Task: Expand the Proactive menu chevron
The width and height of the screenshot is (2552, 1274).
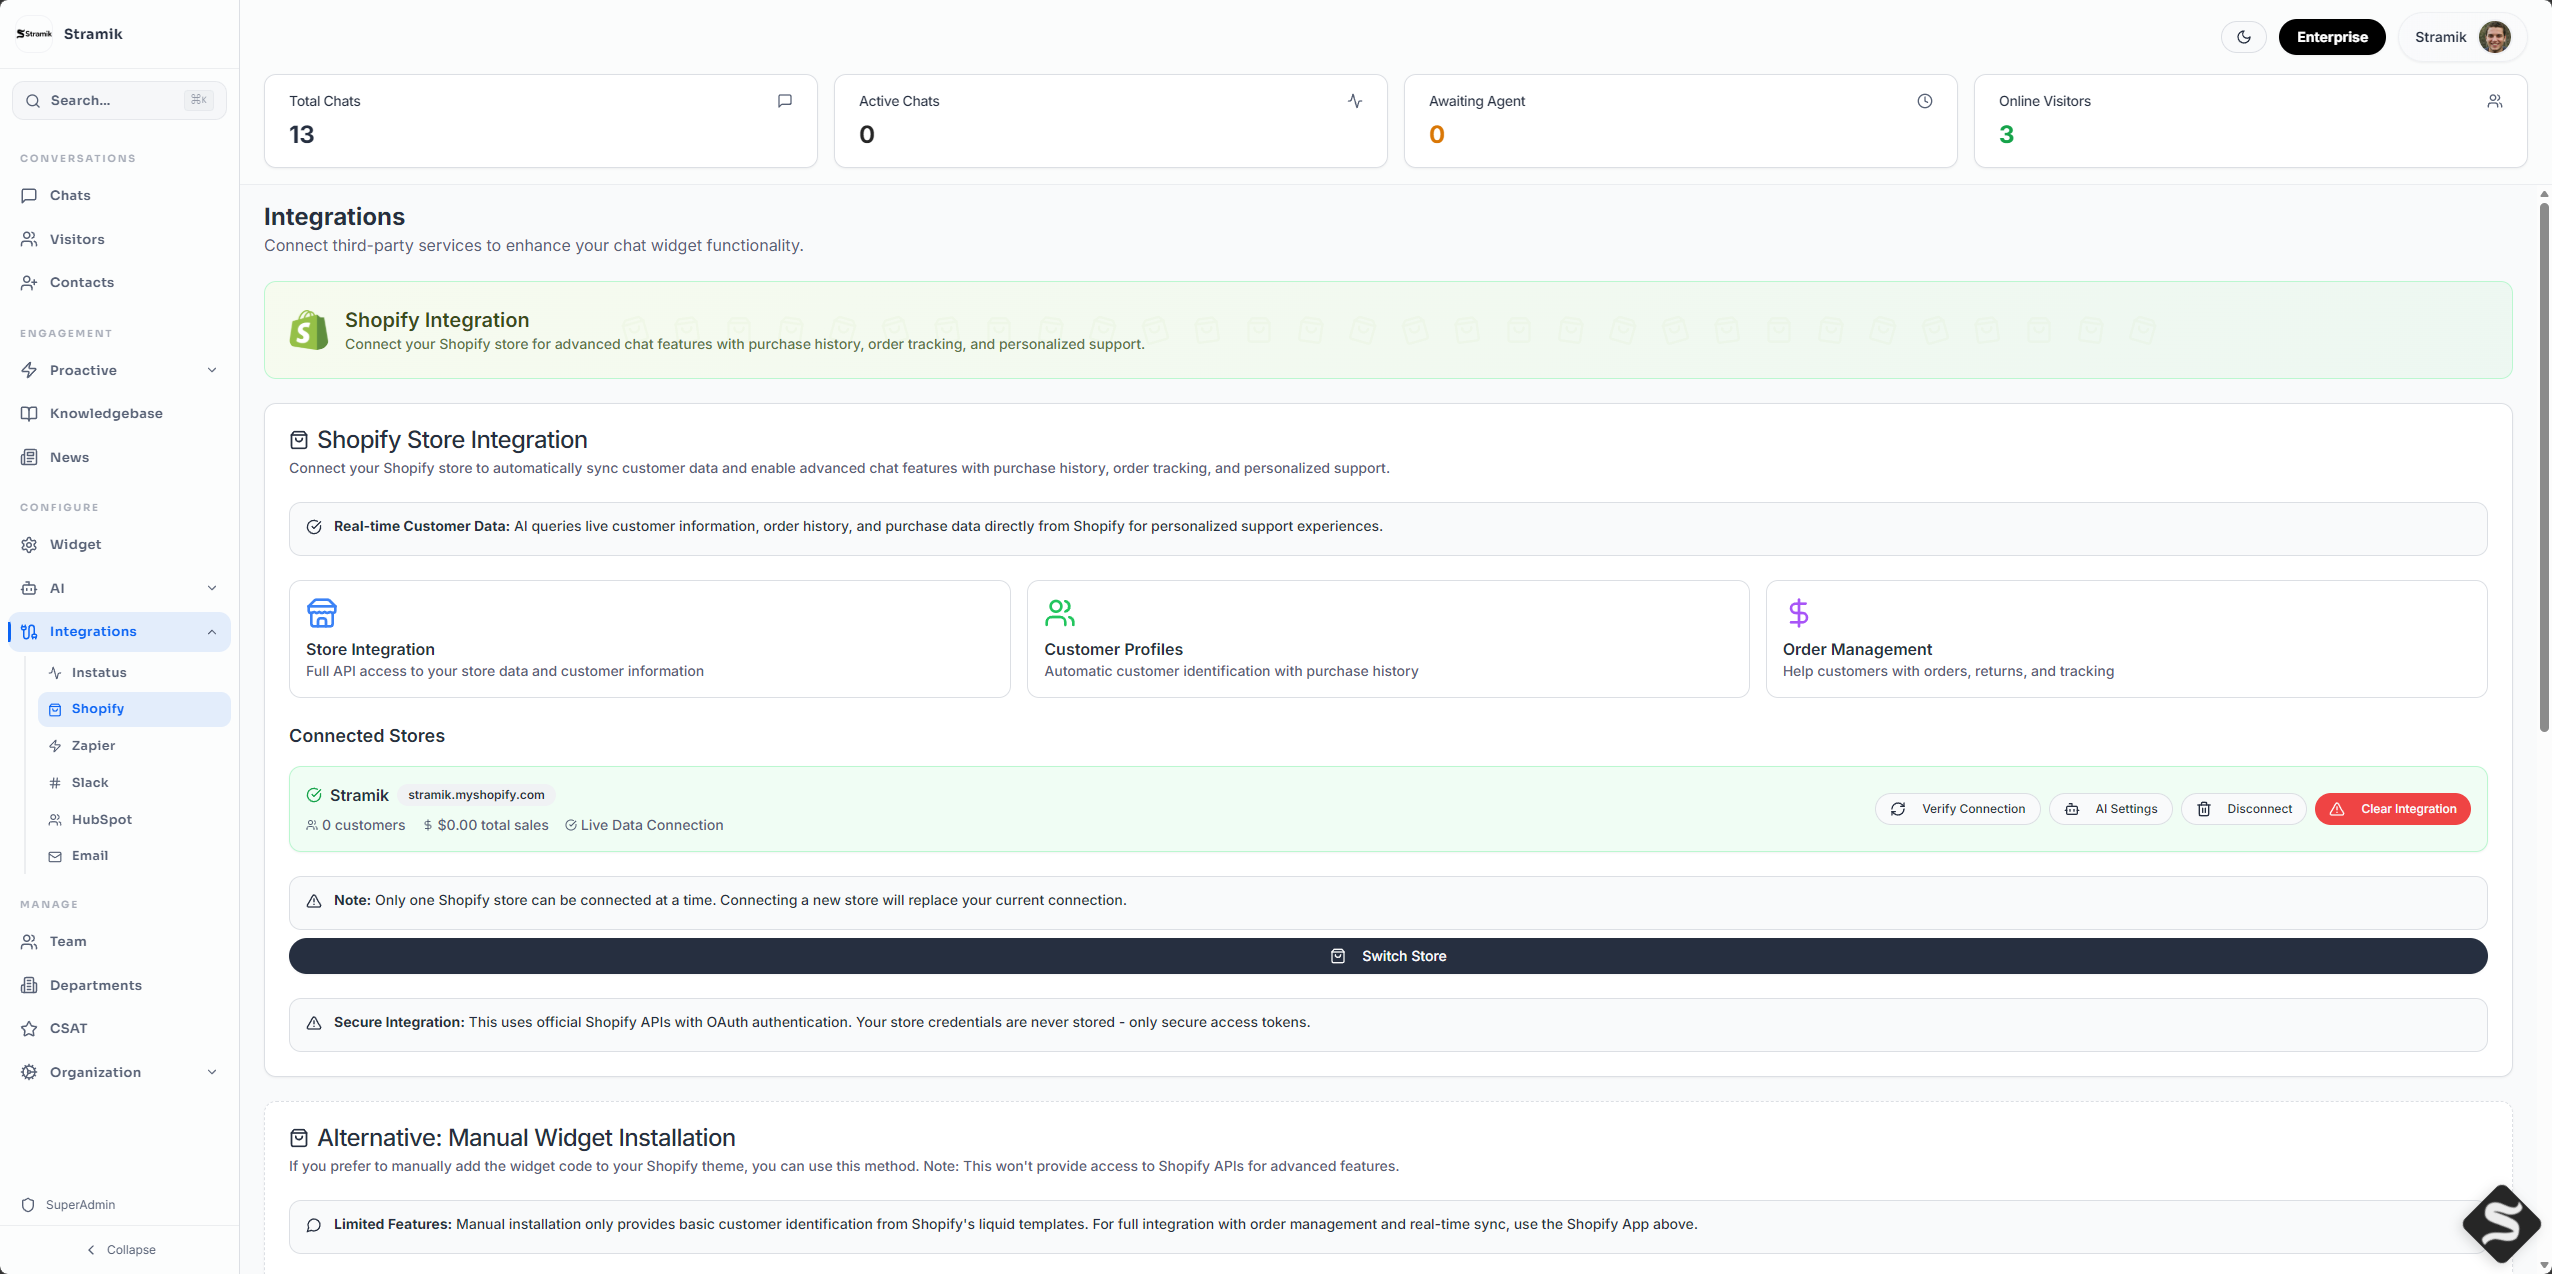Action: click(x=212, y=370)
